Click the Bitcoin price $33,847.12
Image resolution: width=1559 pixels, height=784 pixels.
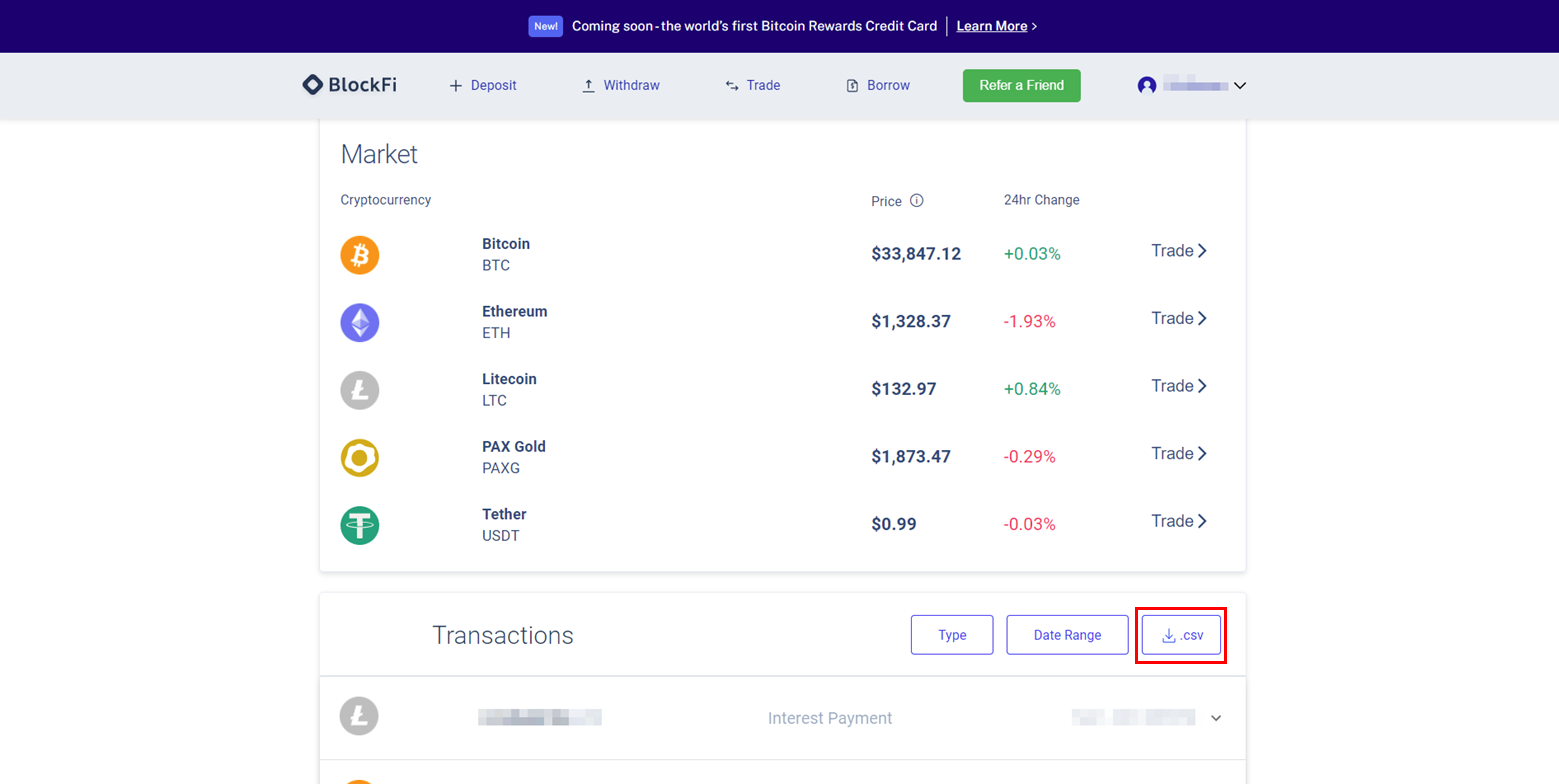916,254
